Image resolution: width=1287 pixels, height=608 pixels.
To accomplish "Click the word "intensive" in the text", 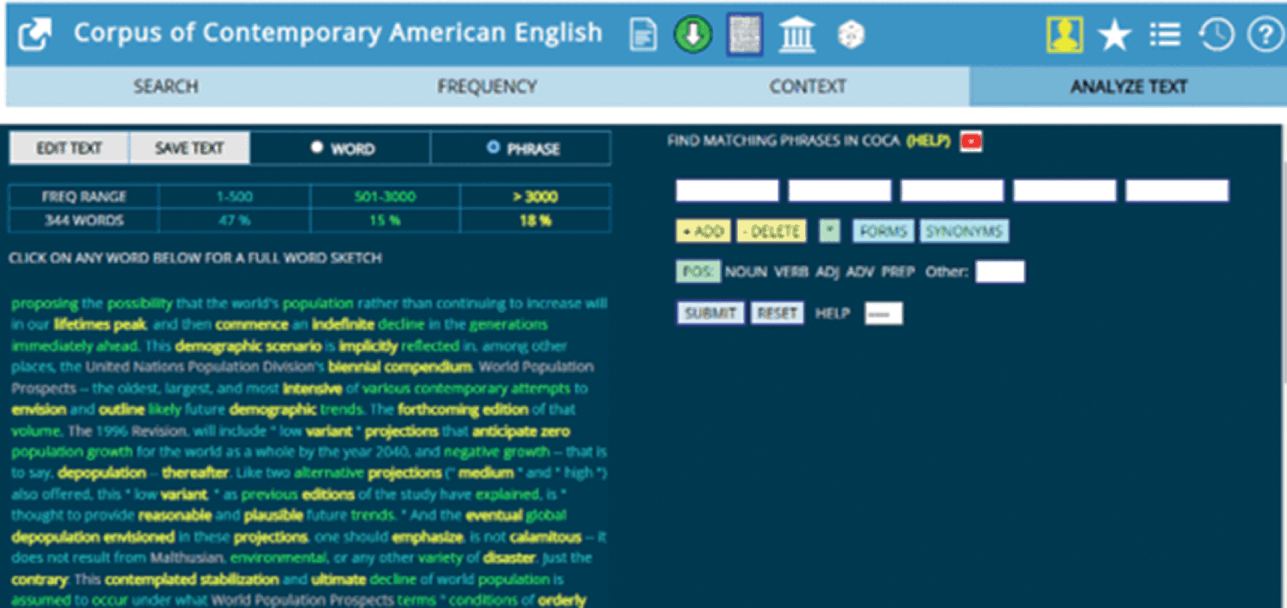I will [311, 388].
